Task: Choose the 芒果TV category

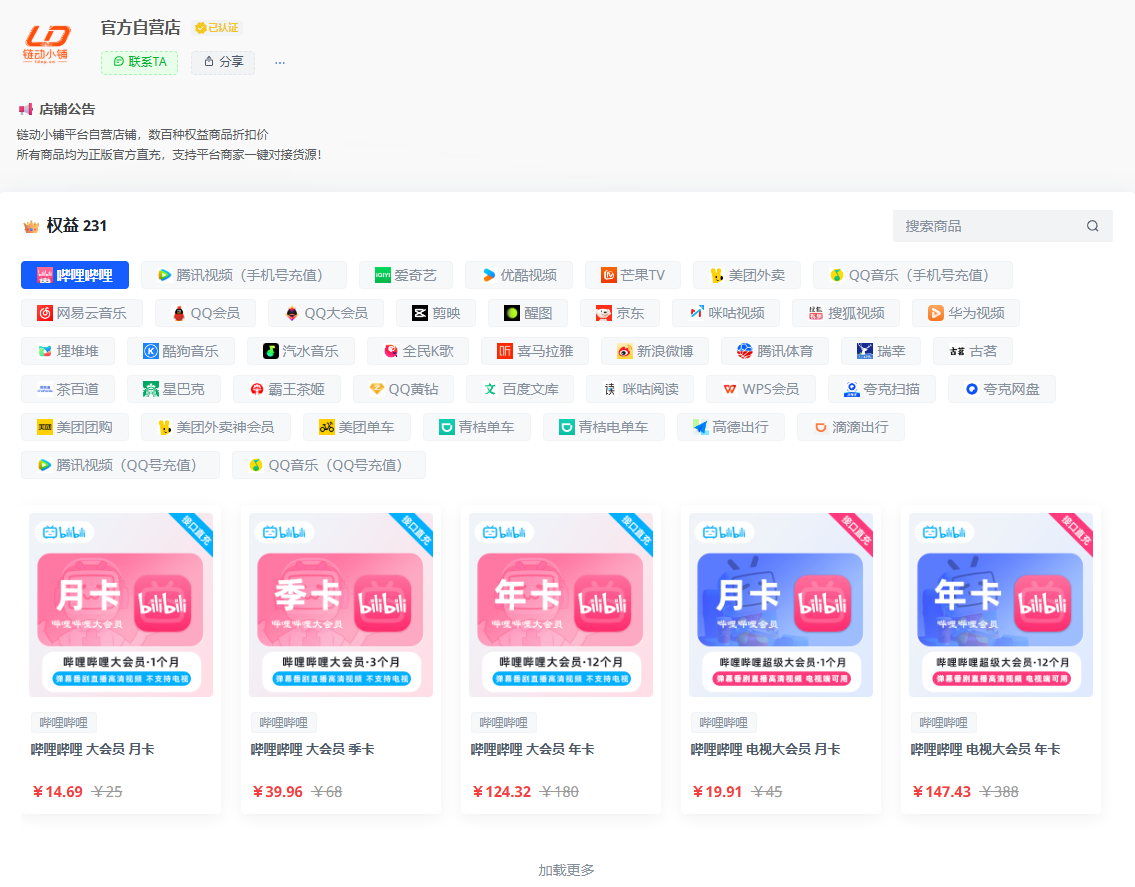Action: [x=633, y=275]
